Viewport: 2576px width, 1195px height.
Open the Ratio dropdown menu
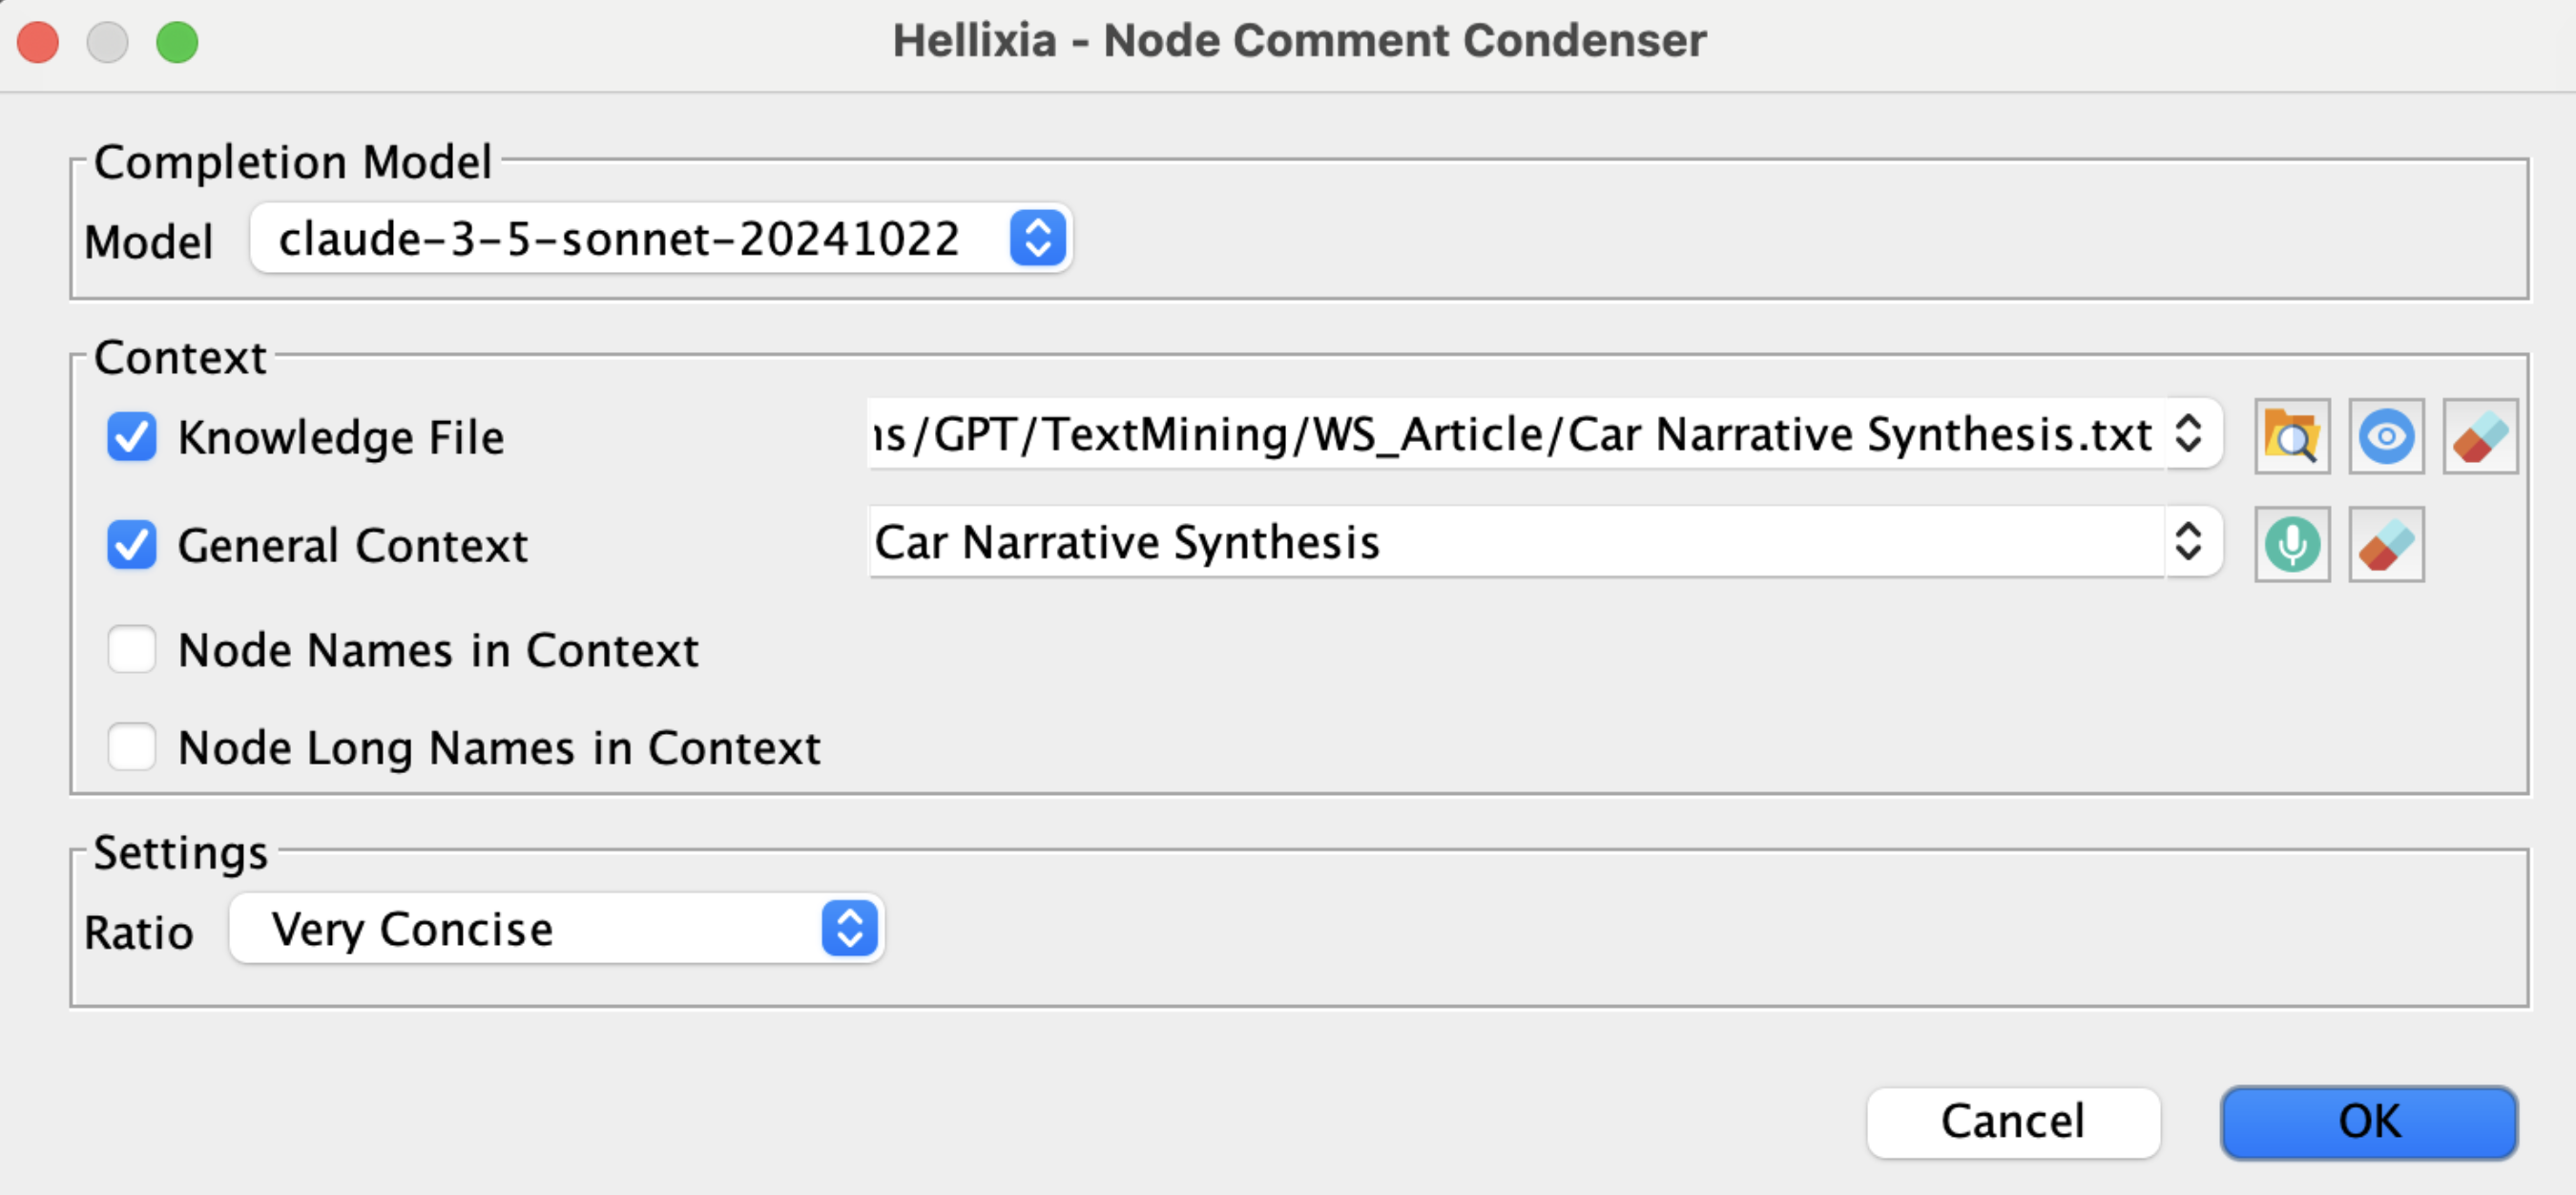click(849, 929)
